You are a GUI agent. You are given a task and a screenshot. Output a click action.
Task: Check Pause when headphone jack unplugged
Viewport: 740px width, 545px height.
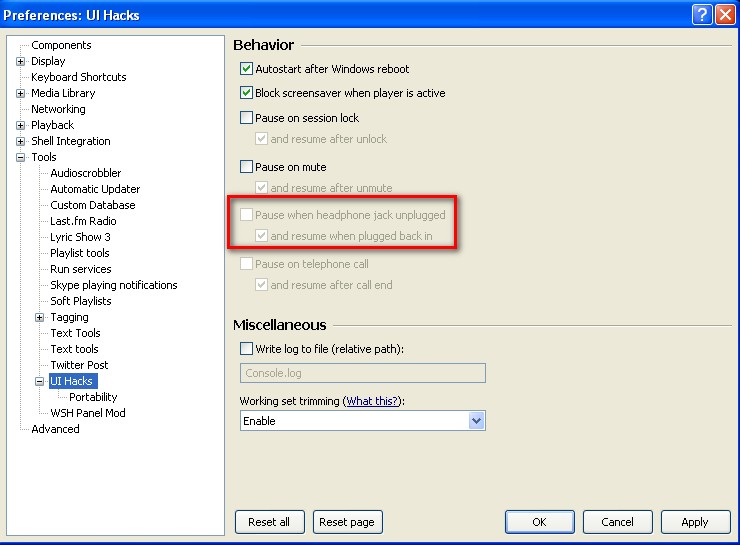[246, 215]
